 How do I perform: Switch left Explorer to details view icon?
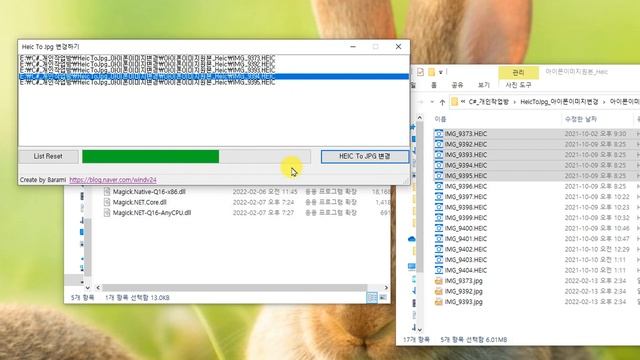coord(372,298)
